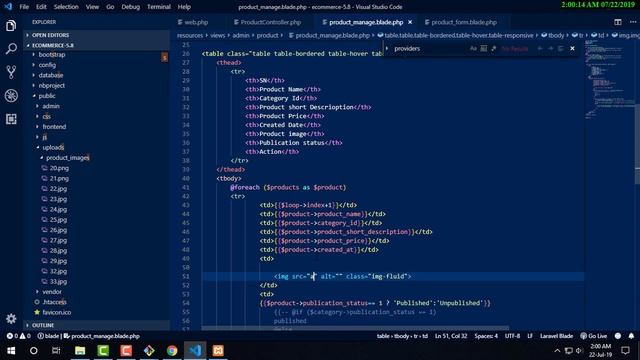The width and height of the screenshot is (640, 360).
Task: Open the Debug view icon
Action: click(x=11, y=96)
